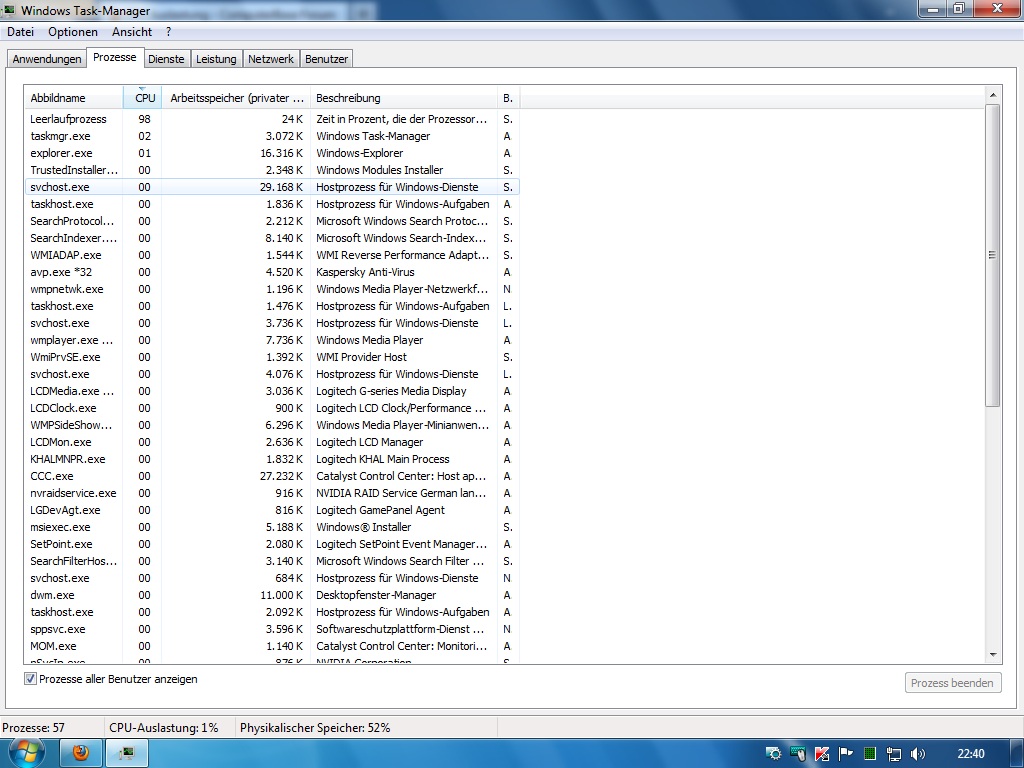Open the ? help menu
Viewport: 1024px width, 768px height.
pyautogui.click(x=168, y=31)
